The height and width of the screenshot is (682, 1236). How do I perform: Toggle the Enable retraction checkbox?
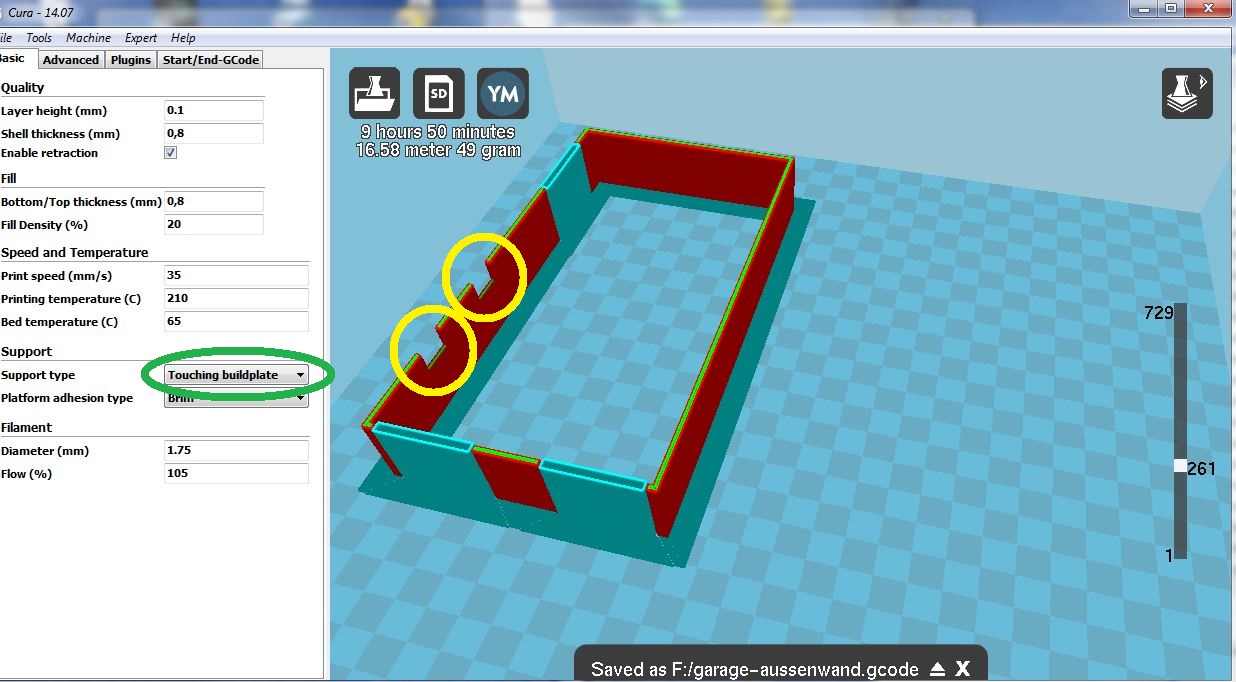pyautogui.click(x=170, y=153)
